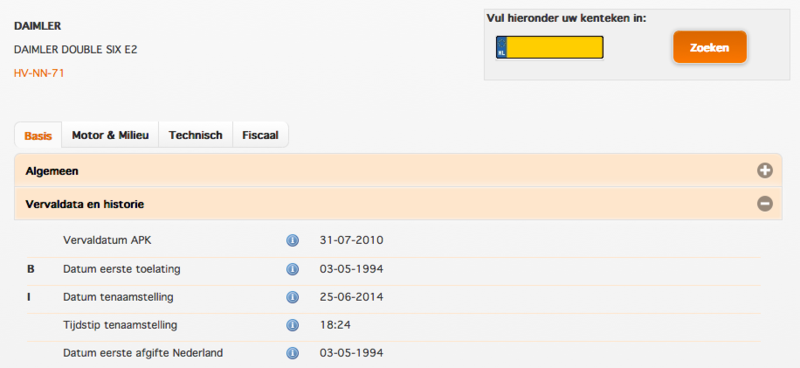
Task: Select the Basis tab
Action: click(x=38, y=136)
